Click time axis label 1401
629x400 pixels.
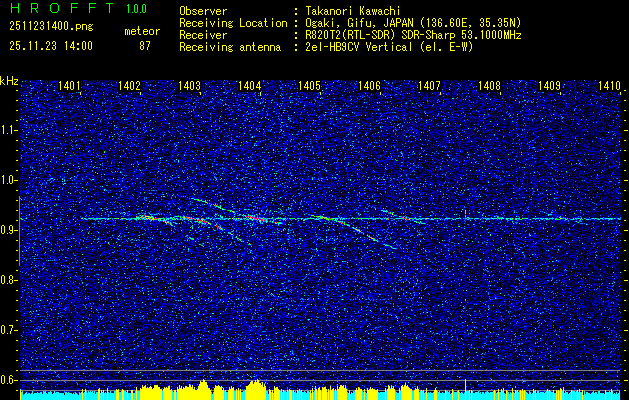click(69, 85)
